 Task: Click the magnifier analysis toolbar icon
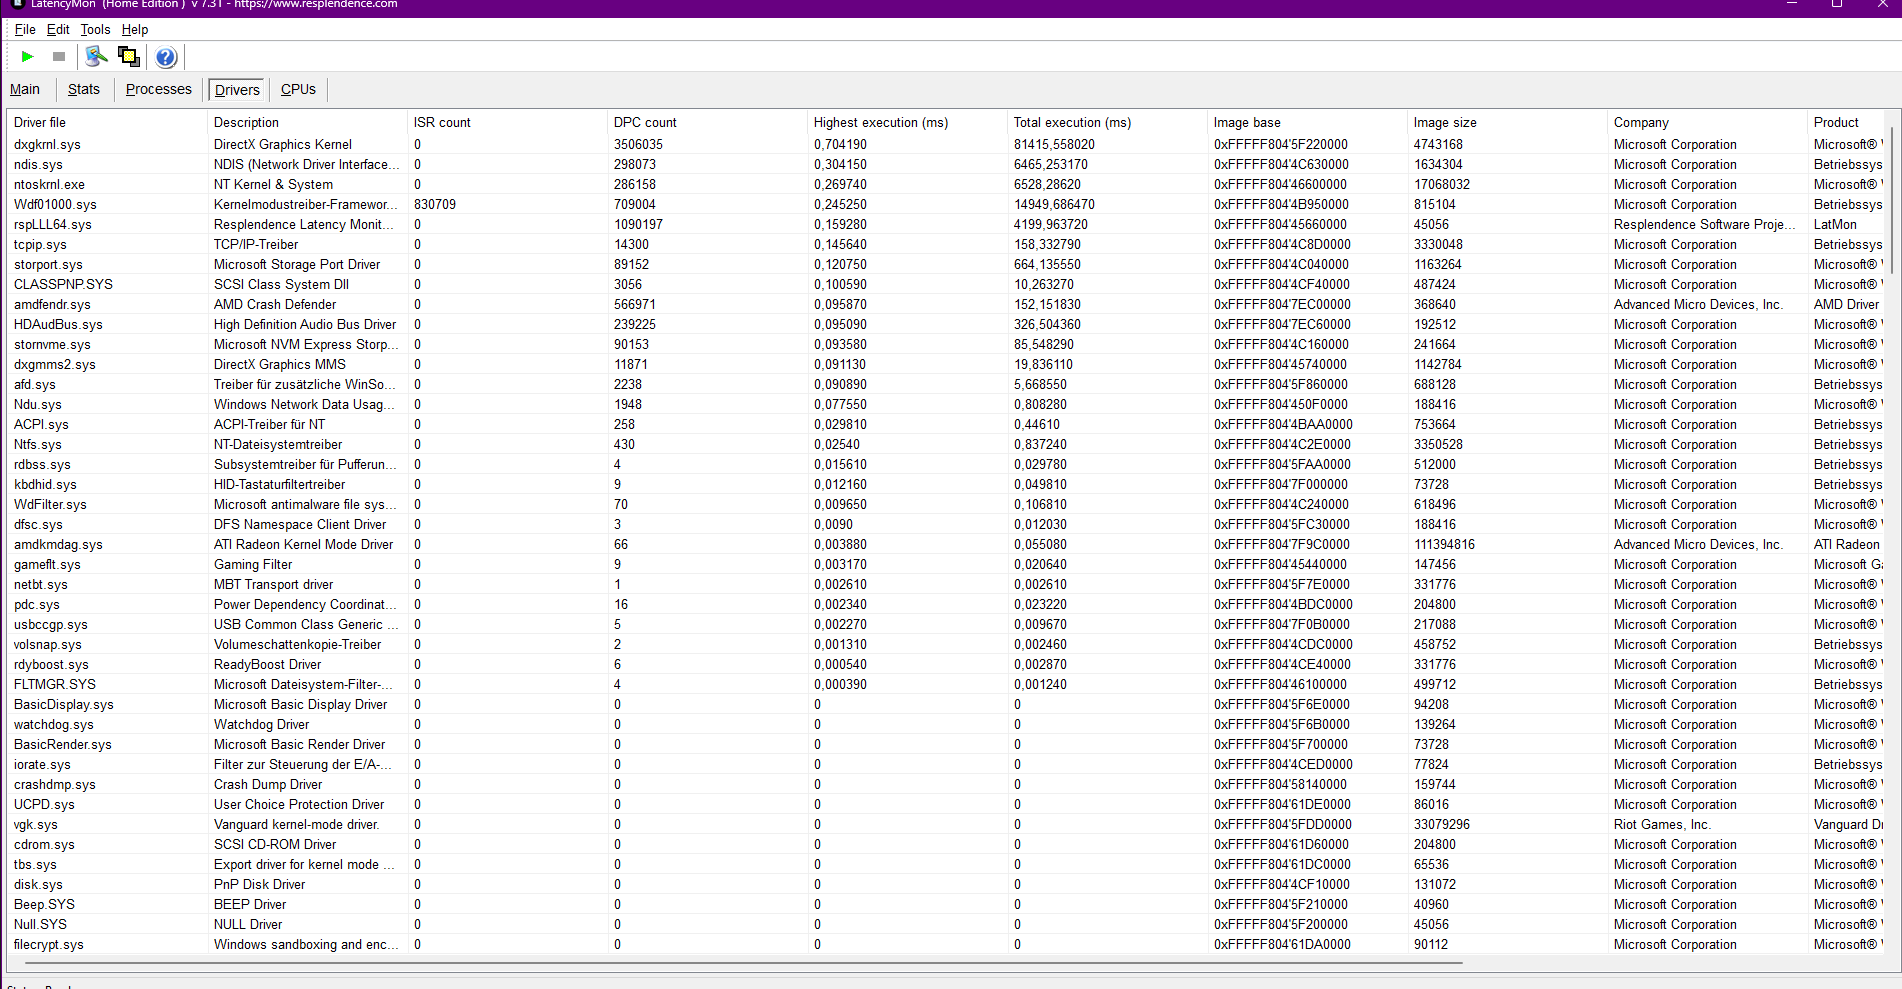pyautogui.click(x=96, y=57)
